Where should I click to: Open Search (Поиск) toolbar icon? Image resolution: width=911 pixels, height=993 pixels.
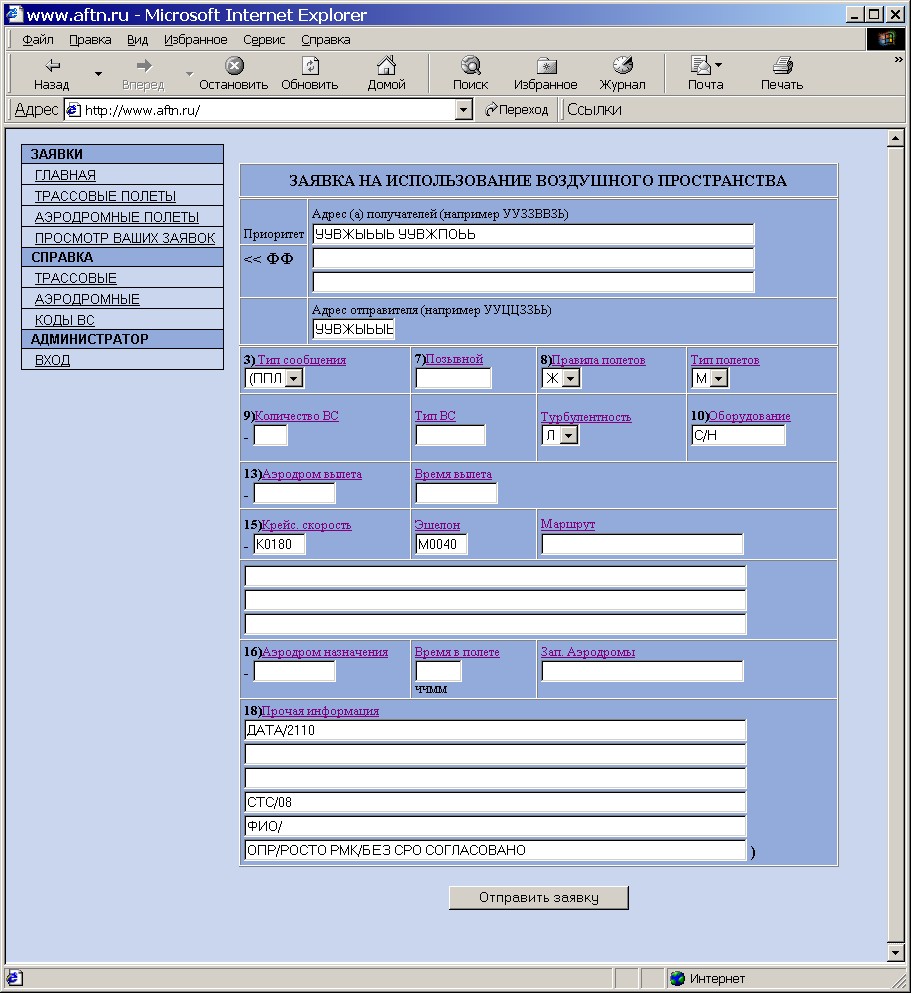pos(470,67)
